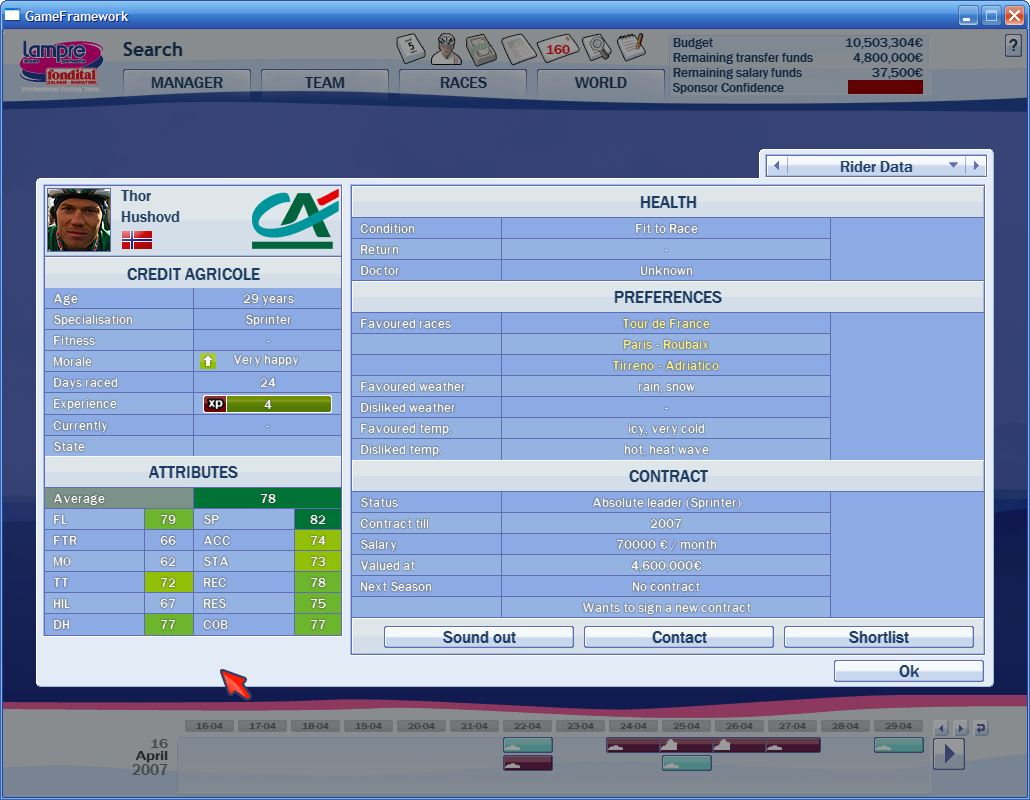Open the newspaper news icon
The height and width of the screenshot is (800, 1030).
coord(520,48)
